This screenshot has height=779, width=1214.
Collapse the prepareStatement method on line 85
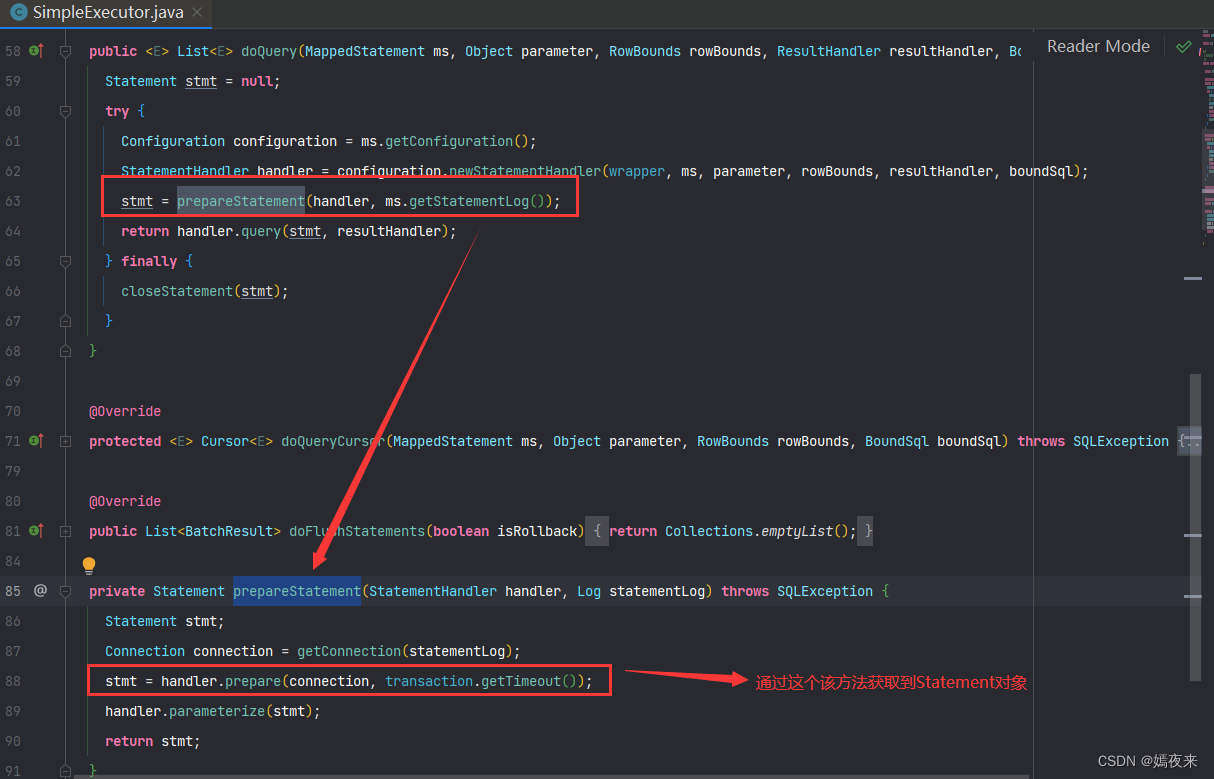pos(65,591)
